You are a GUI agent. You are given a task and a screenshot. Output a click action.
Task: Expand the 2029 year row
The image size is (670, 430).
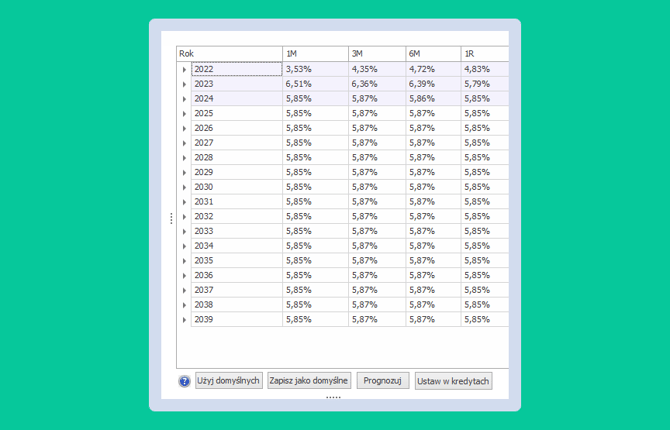coord(184,172)
